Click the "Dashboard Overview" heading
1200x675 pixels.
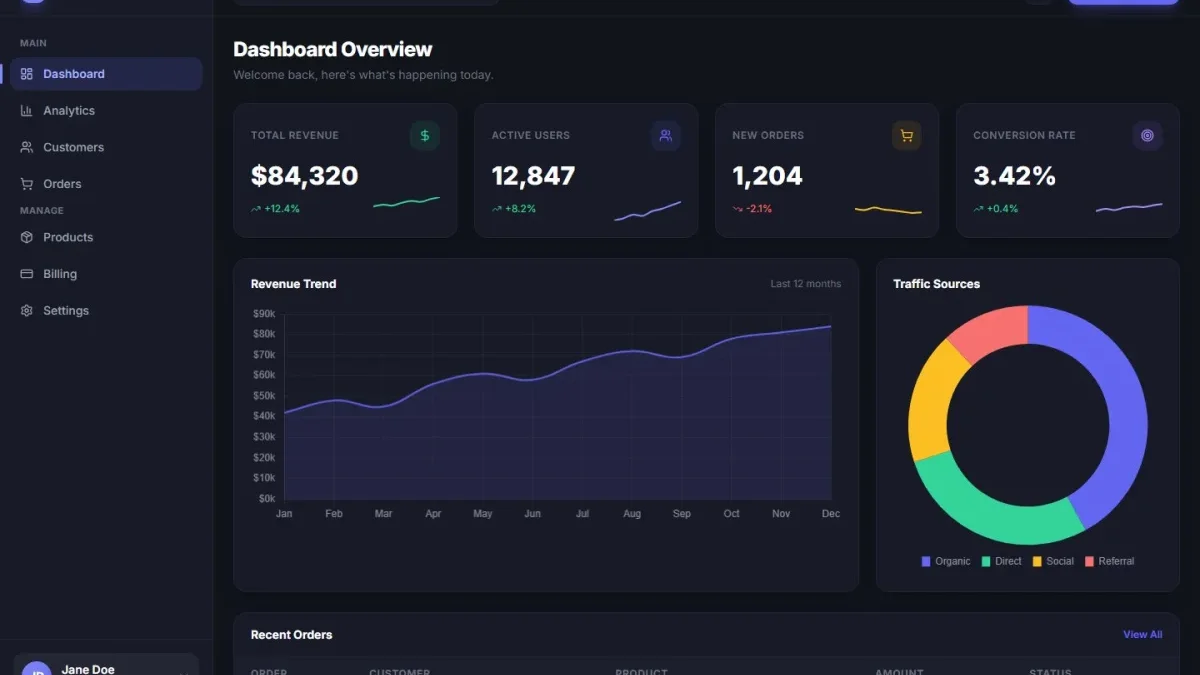[x=333, y=49]
